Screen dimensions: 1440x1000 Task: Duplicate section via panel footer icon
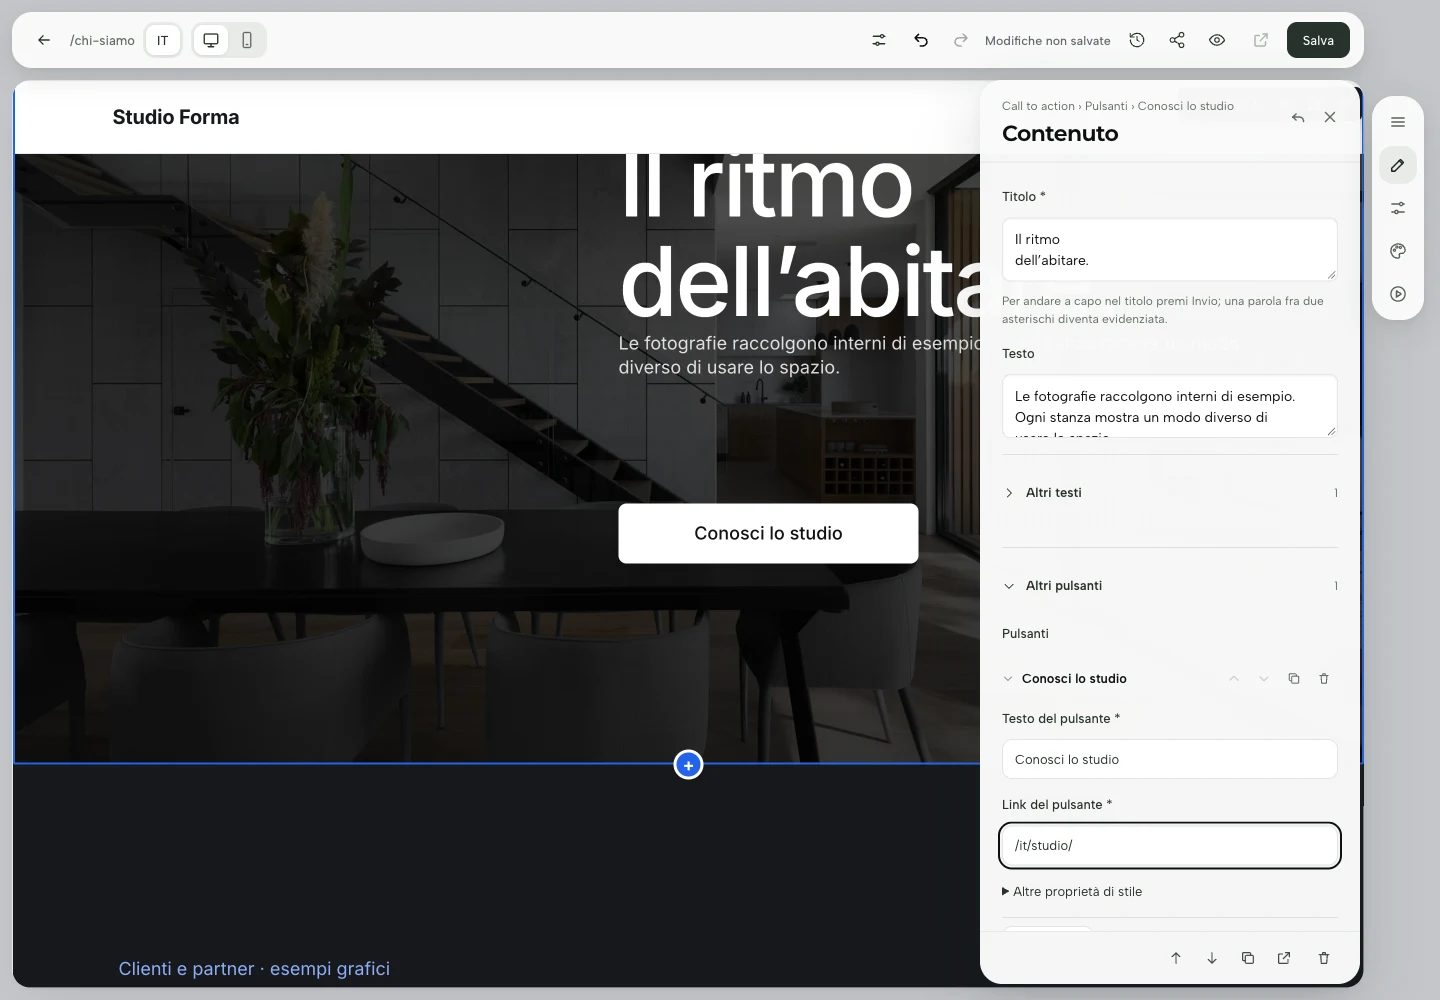point(1248,958)
